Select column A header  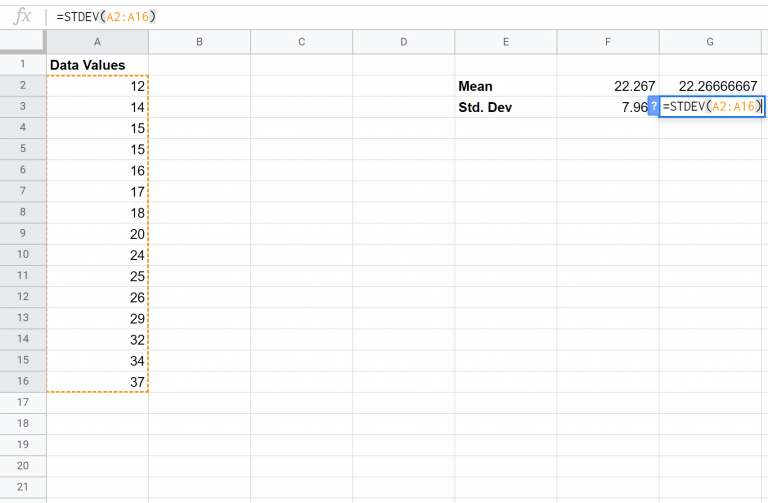tap(97, 41)
